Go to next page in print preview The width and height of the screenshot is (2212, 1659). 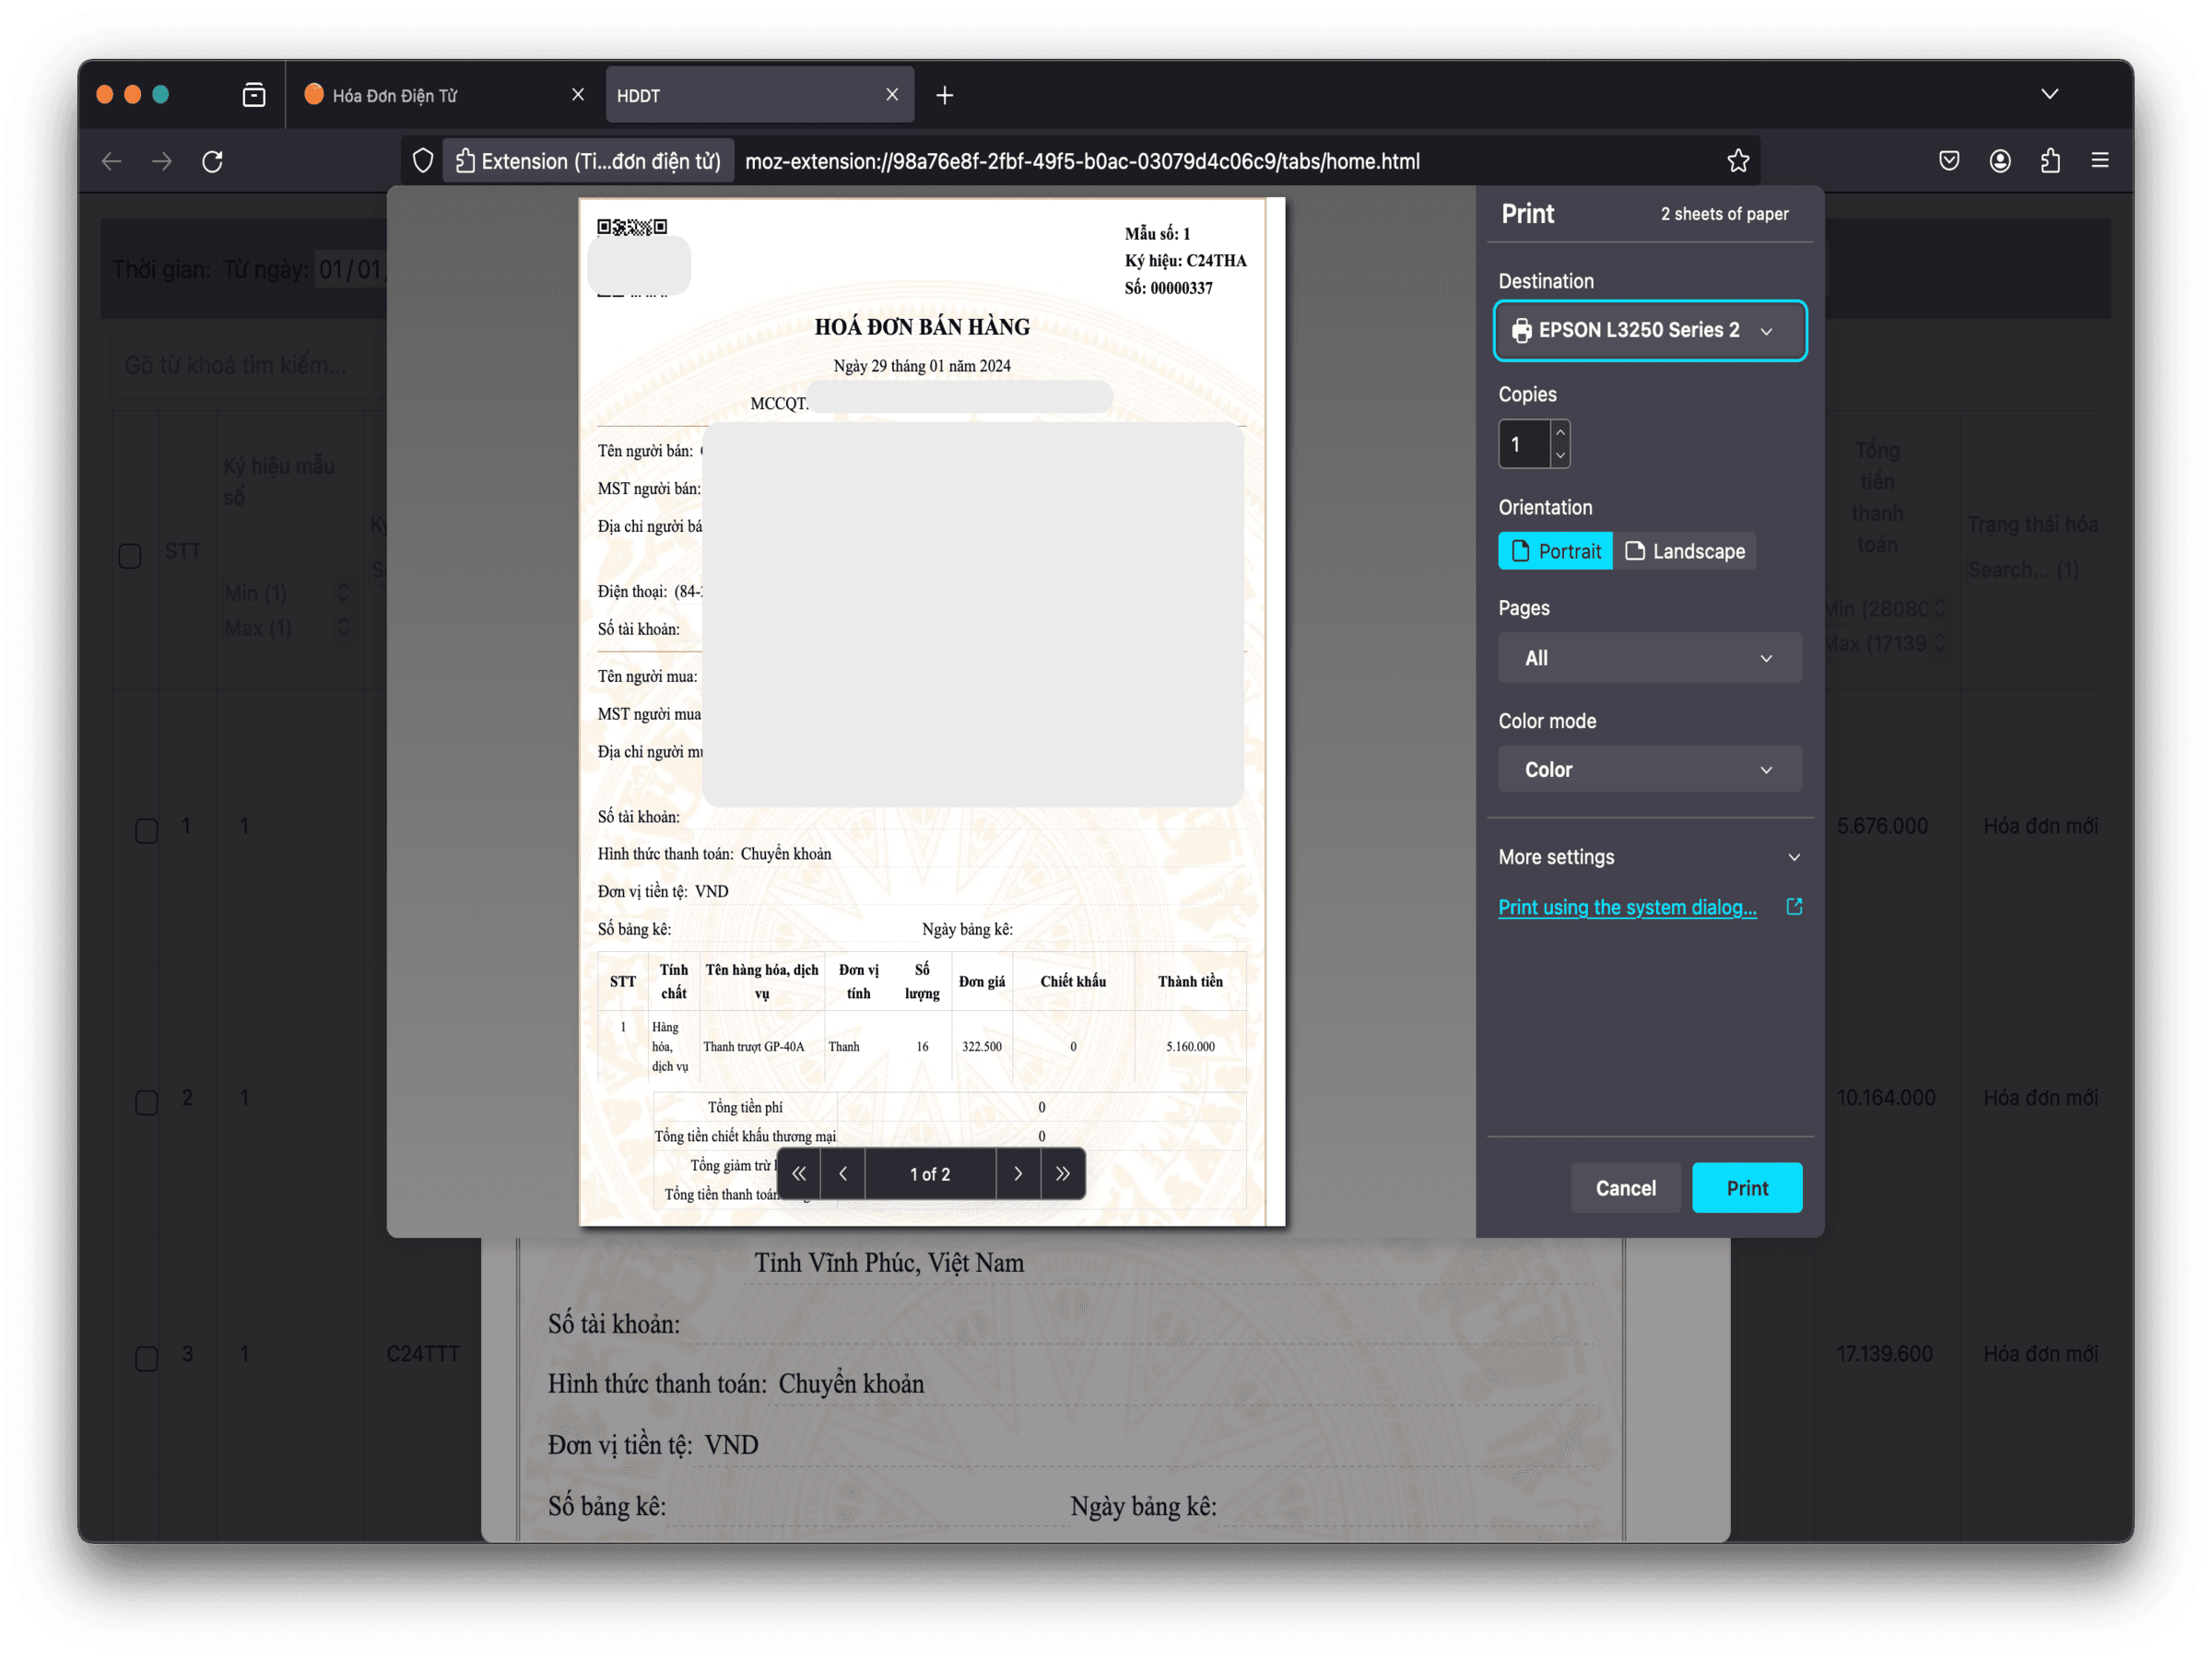(x=1018, y=1174)
